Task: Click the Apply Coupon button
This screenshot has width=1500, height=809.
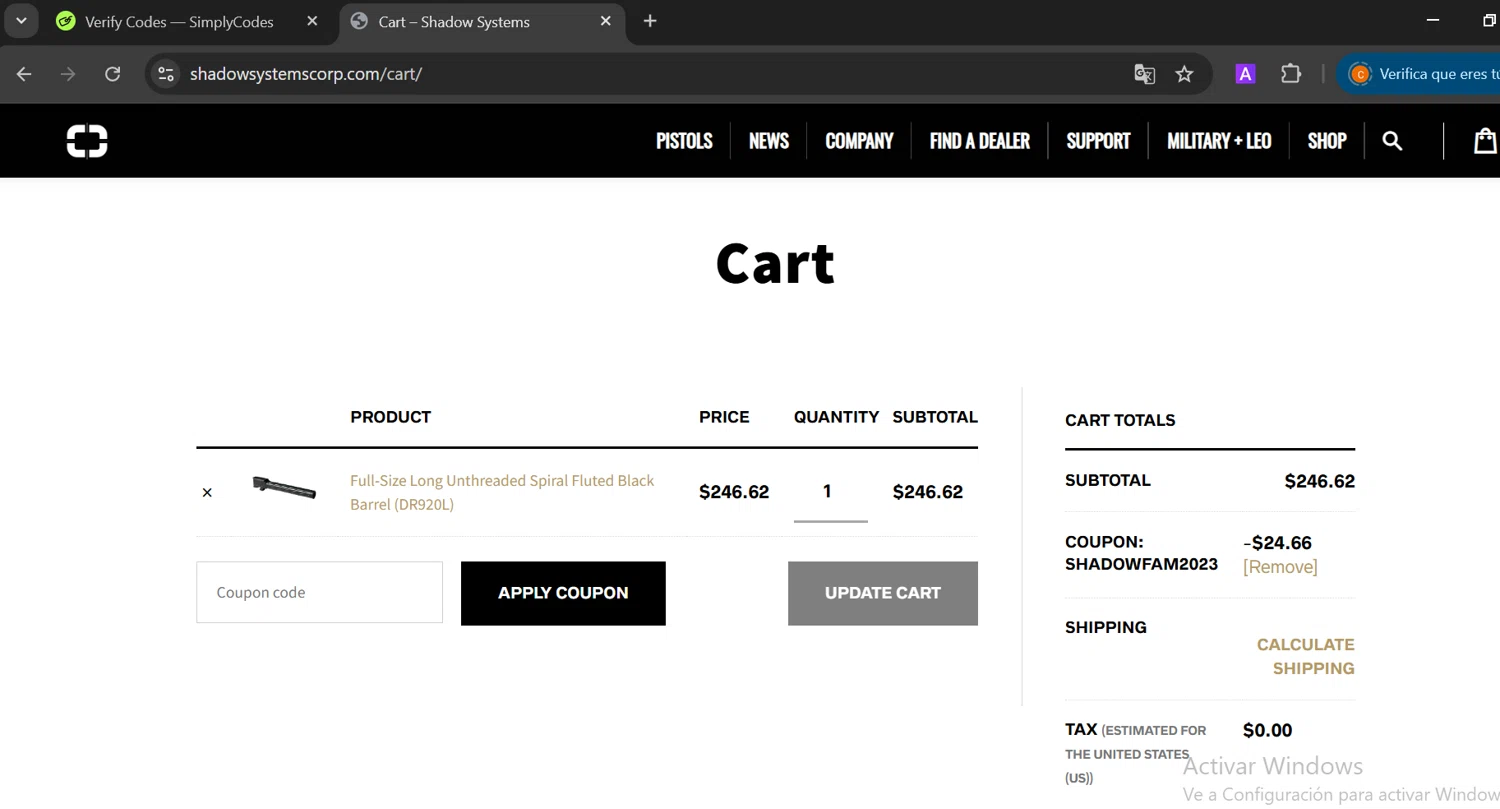Action: (563, 593)
